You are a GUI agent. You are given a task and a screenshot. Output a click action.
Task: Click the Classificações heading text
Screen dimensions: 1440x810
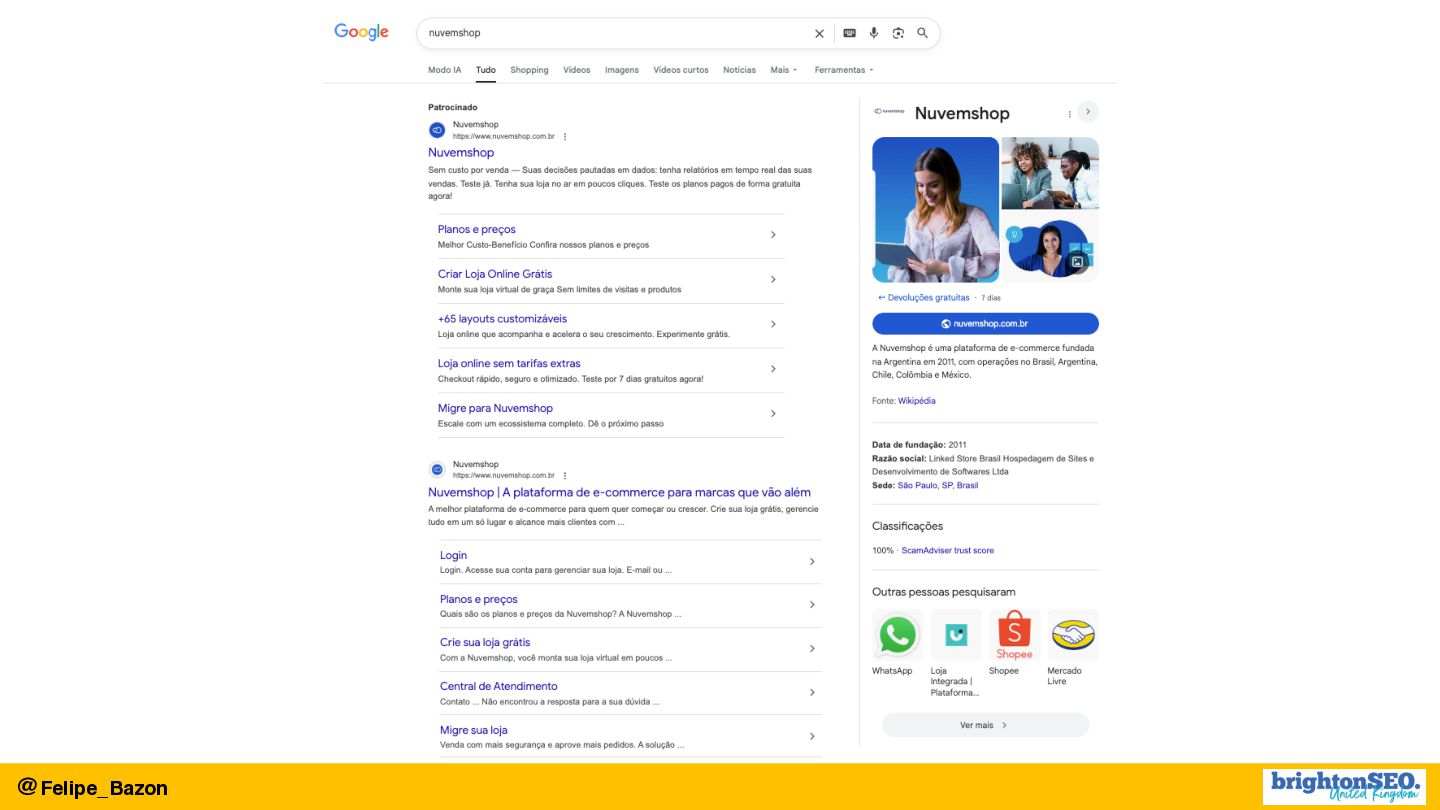pos(907,526)
